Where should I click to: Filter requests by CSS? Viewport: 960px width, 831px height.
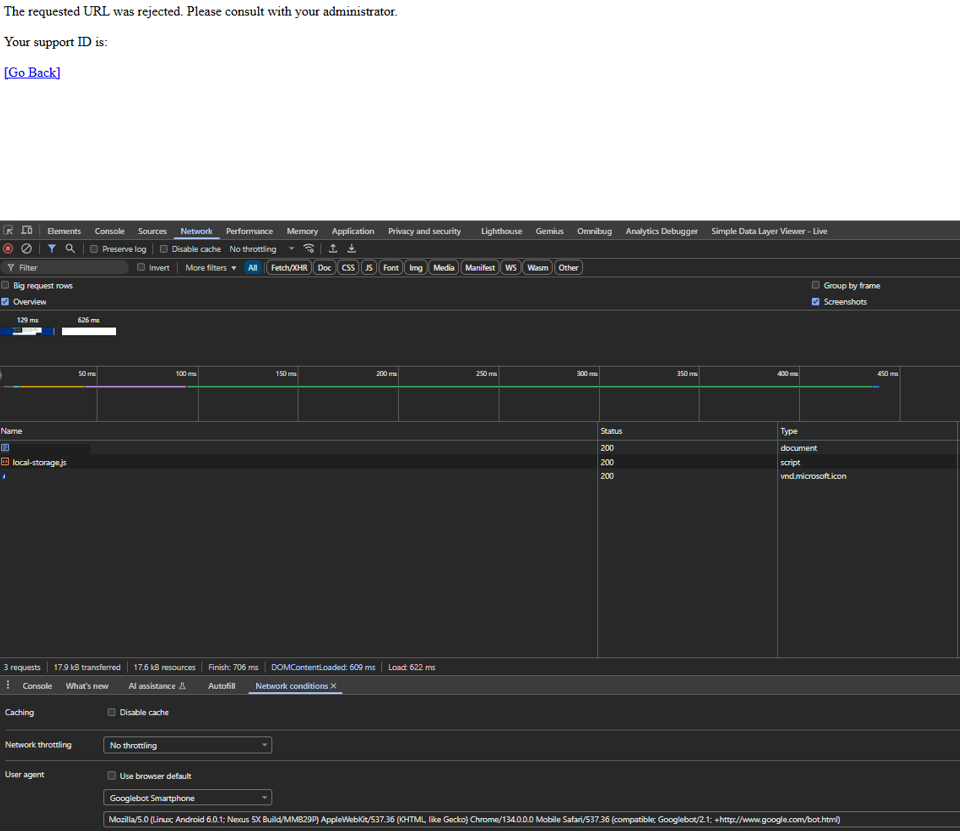tap(348, 268)
